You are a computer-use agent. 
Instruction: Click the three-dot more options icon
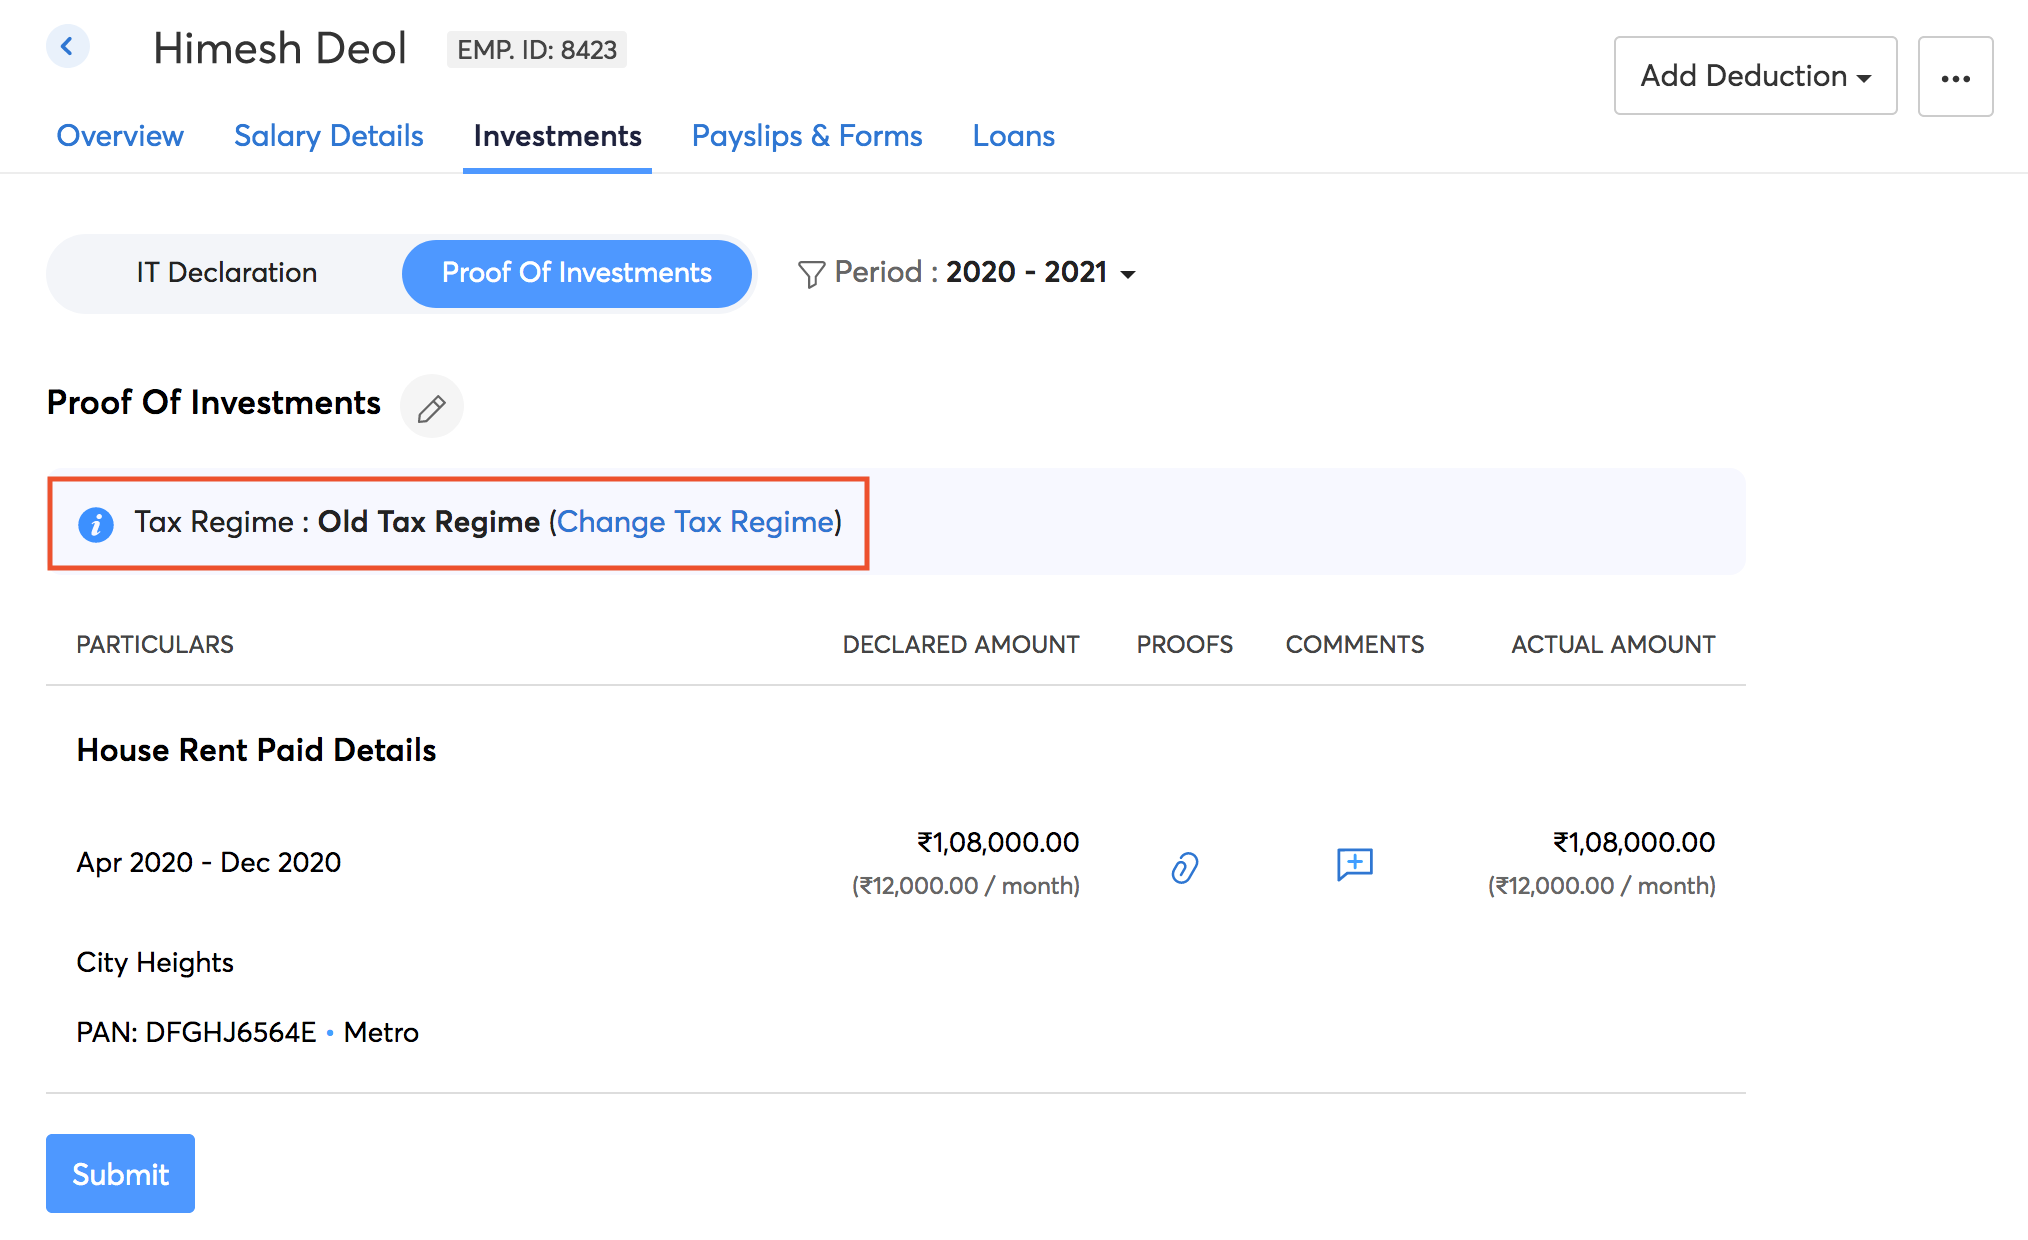[1955, 76]
